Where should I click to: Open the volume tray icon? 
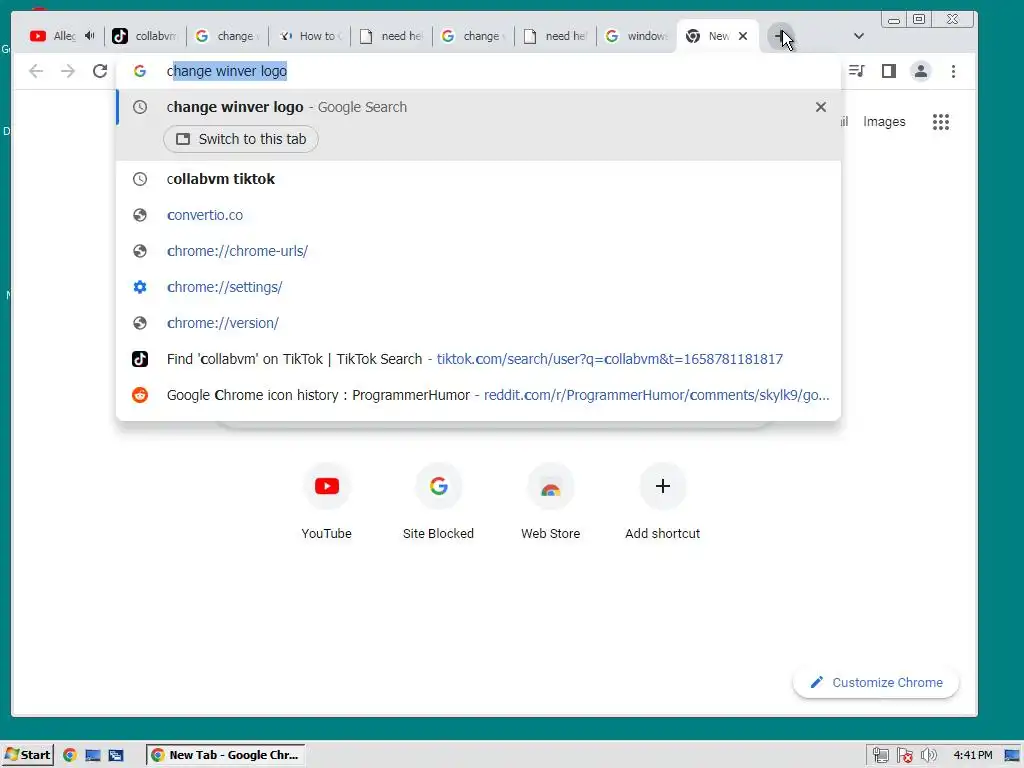coord(929,756)
